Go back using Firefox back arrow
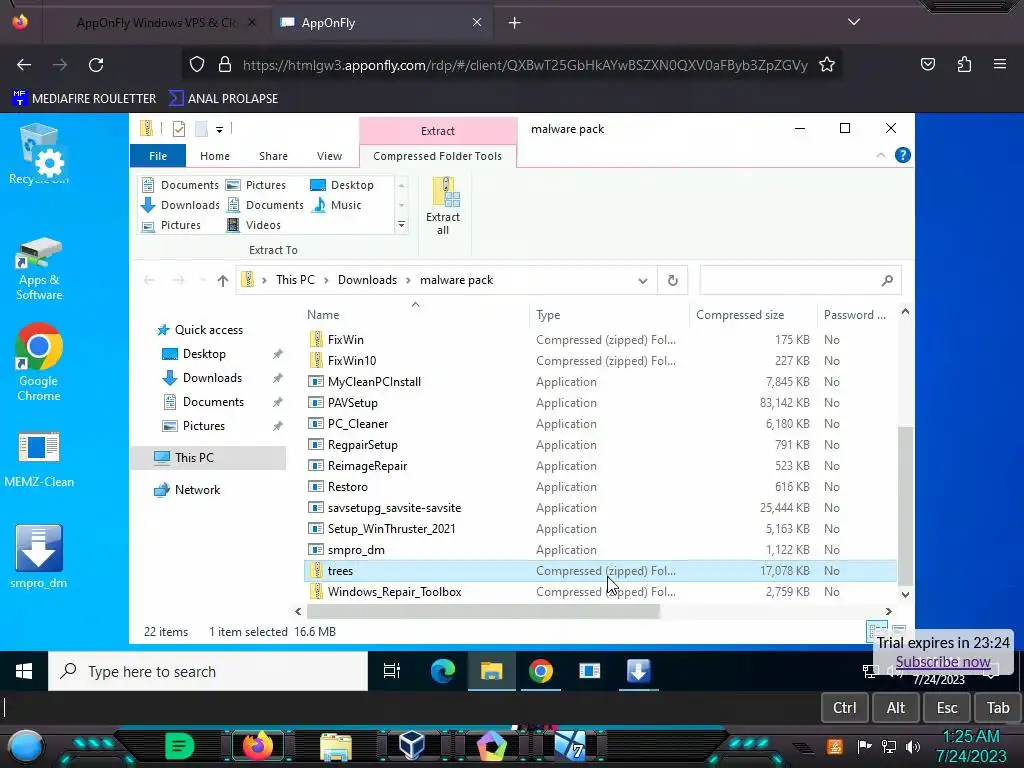This screenshot has height=768, width=1024. tap(24, 65)
